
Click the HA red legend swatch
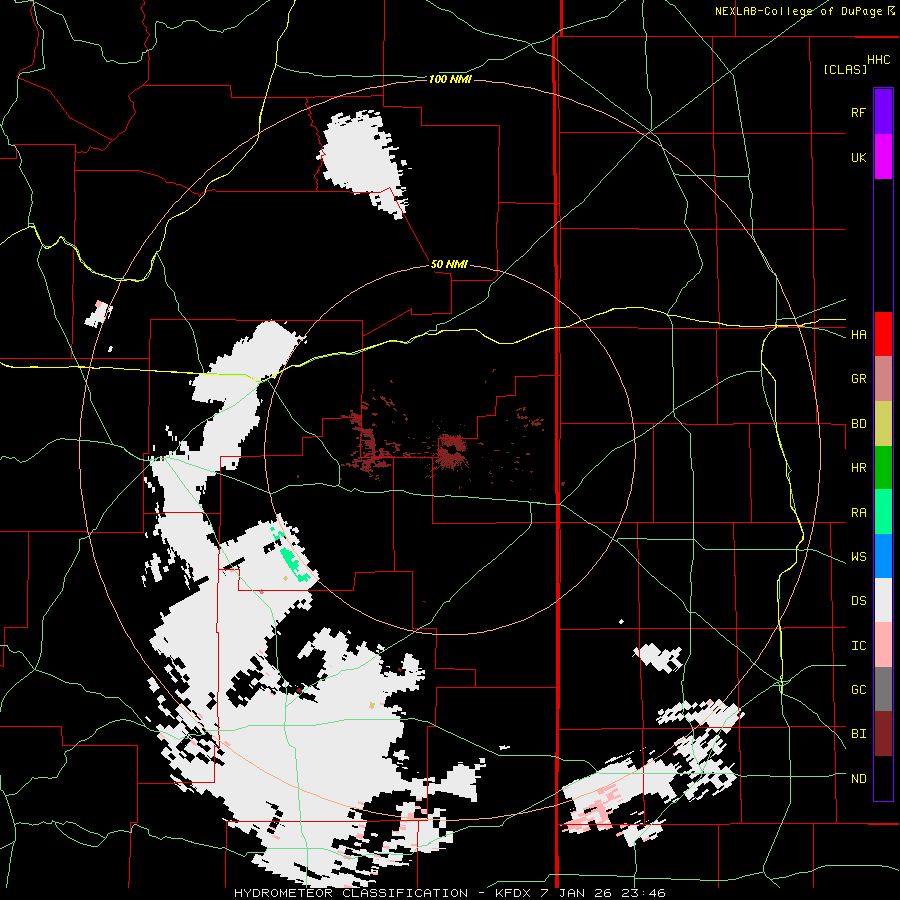(x=883, y=334)
